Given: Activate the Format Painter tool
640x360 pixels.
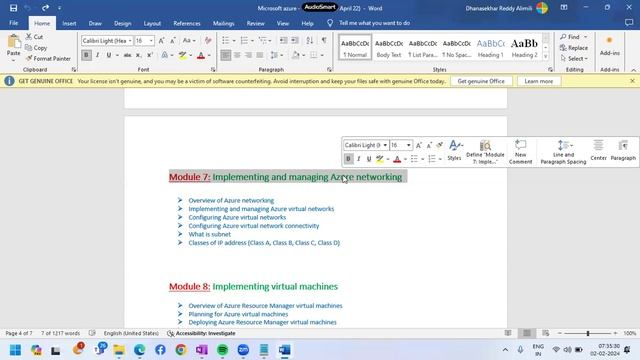Looking at the screenshot, I should [x=48, y=58].
